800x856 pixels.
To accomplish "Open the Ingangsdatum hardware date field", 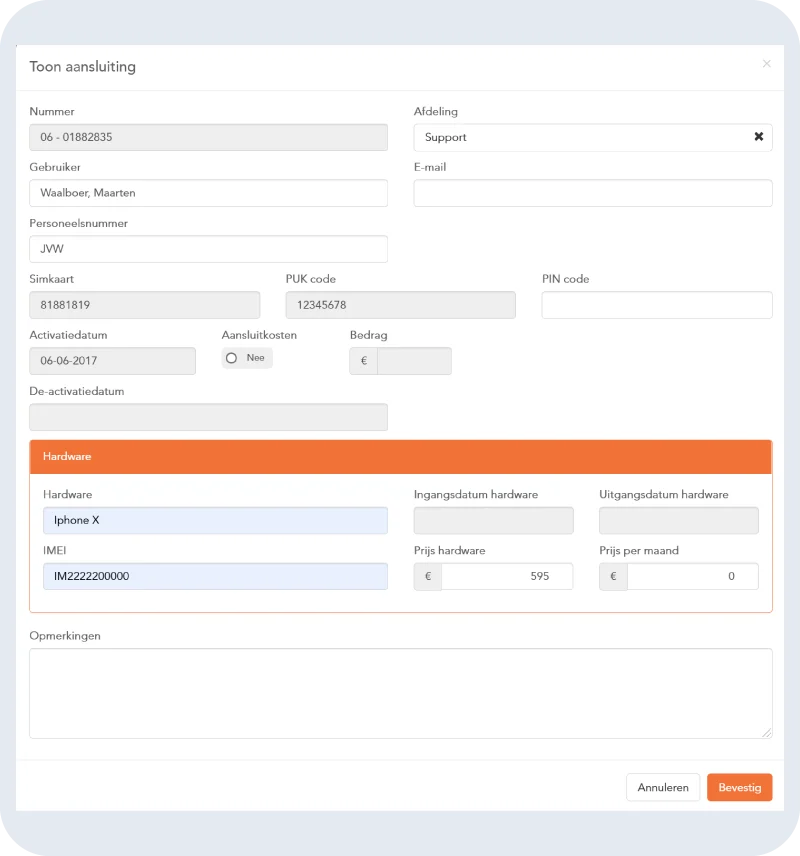I will 494,520.
